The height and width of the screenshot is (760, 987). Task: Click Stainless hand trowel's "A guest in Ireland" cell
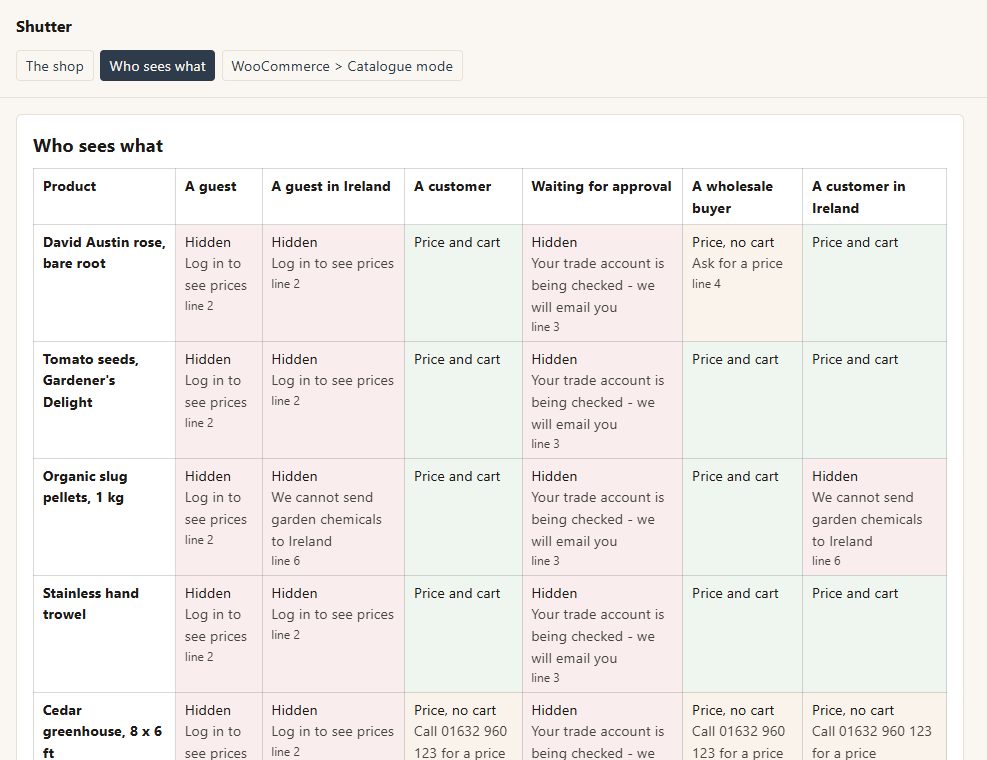[x=334, y=635]
